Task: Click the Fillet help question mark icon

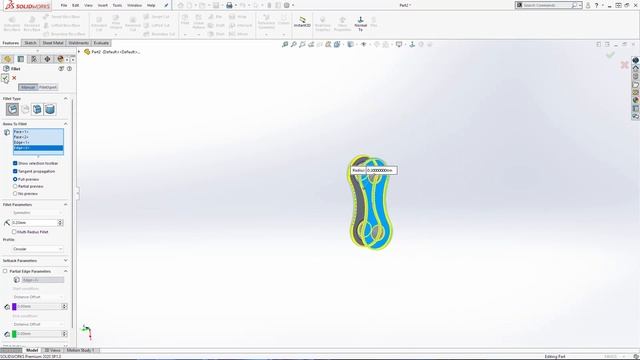Action: 69,69
